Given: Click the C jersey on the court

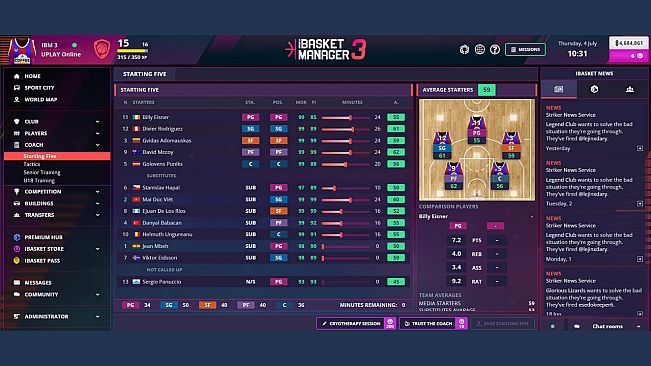Looking at the screenshot, I should coord(500,176).
